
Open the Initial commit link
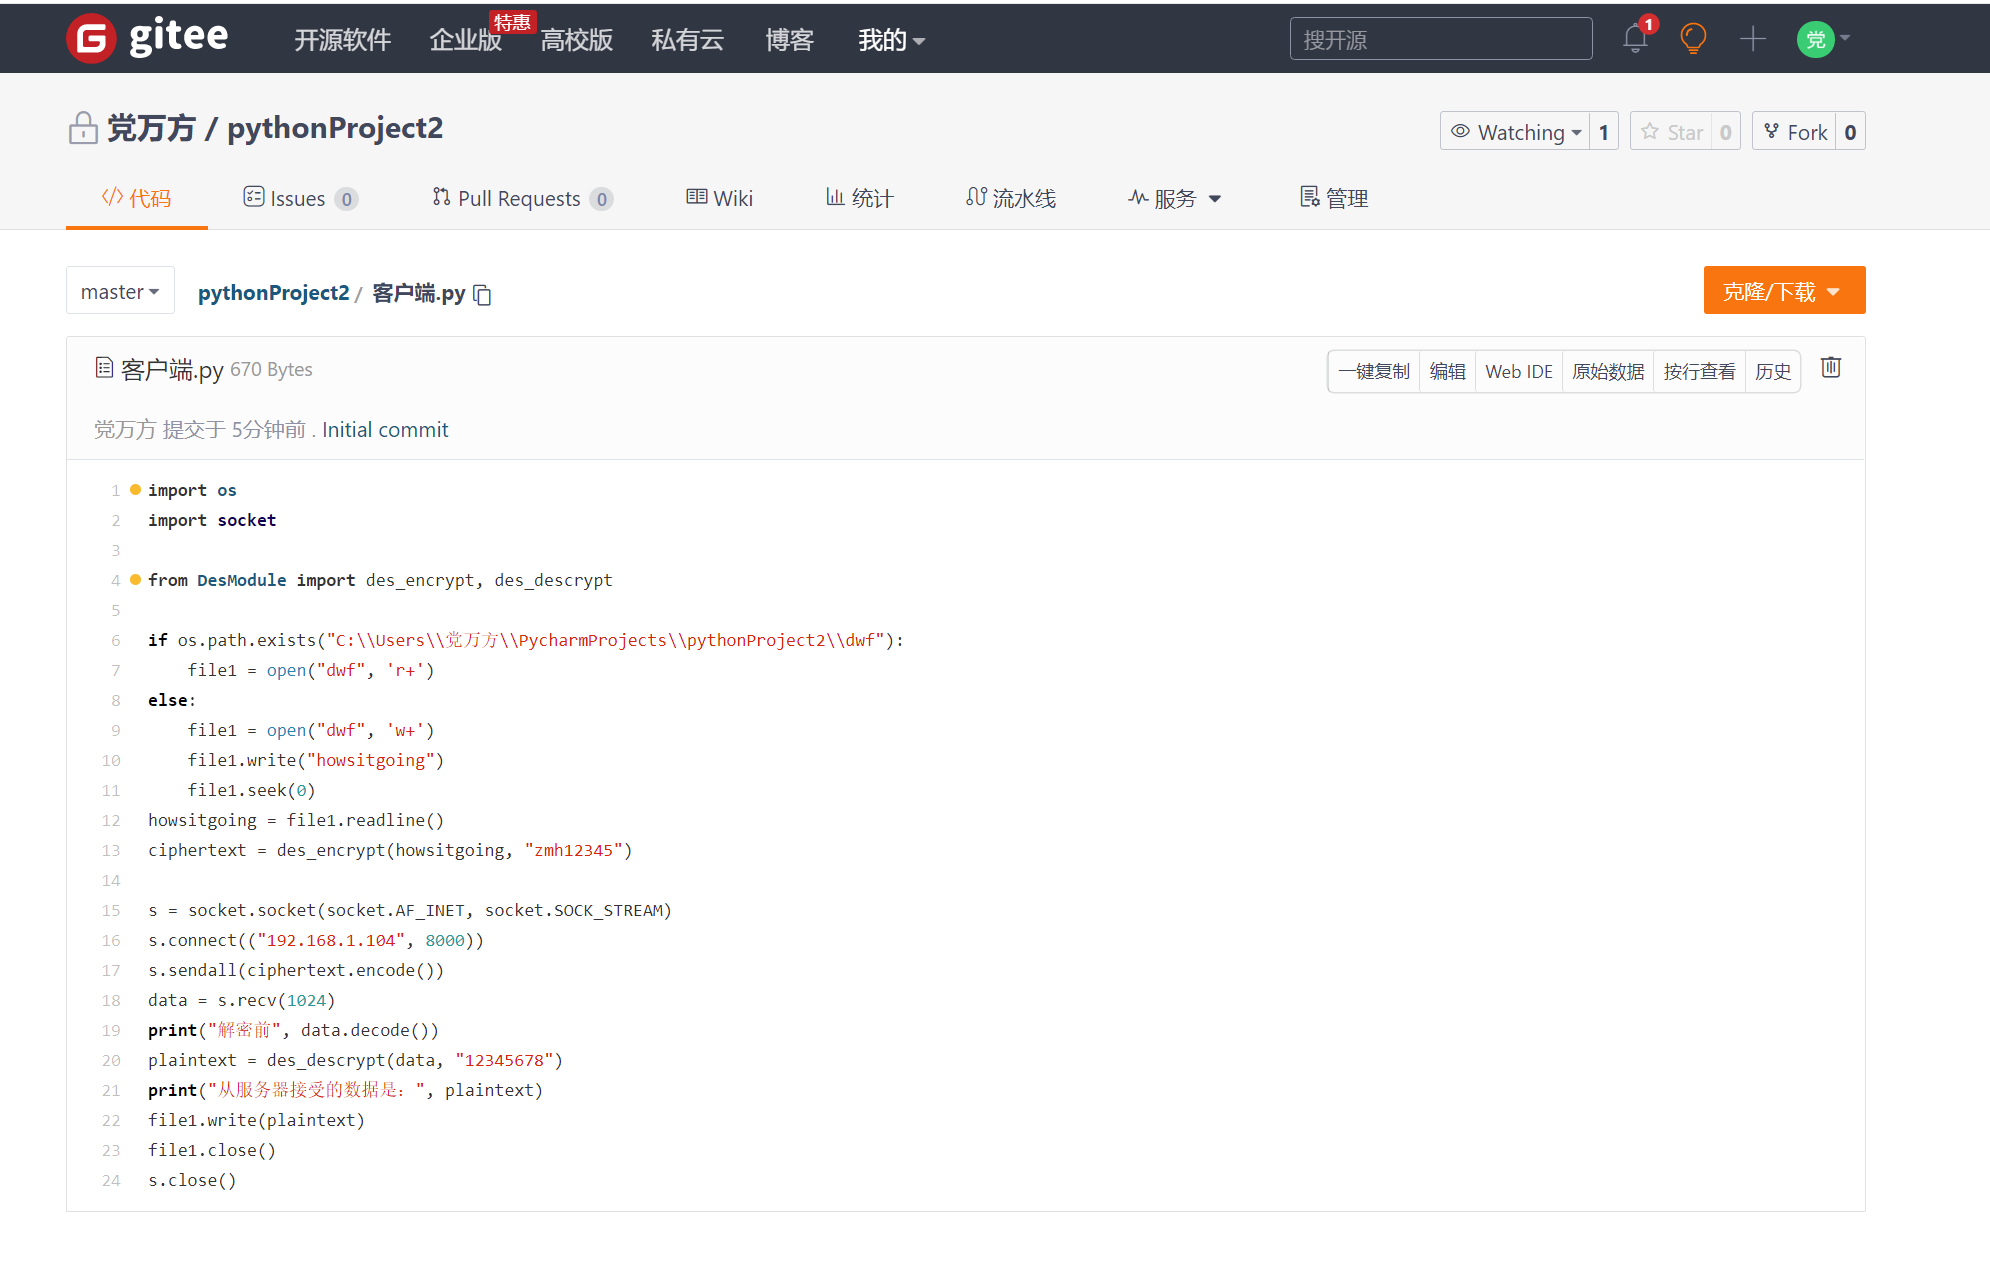(385, 430)
